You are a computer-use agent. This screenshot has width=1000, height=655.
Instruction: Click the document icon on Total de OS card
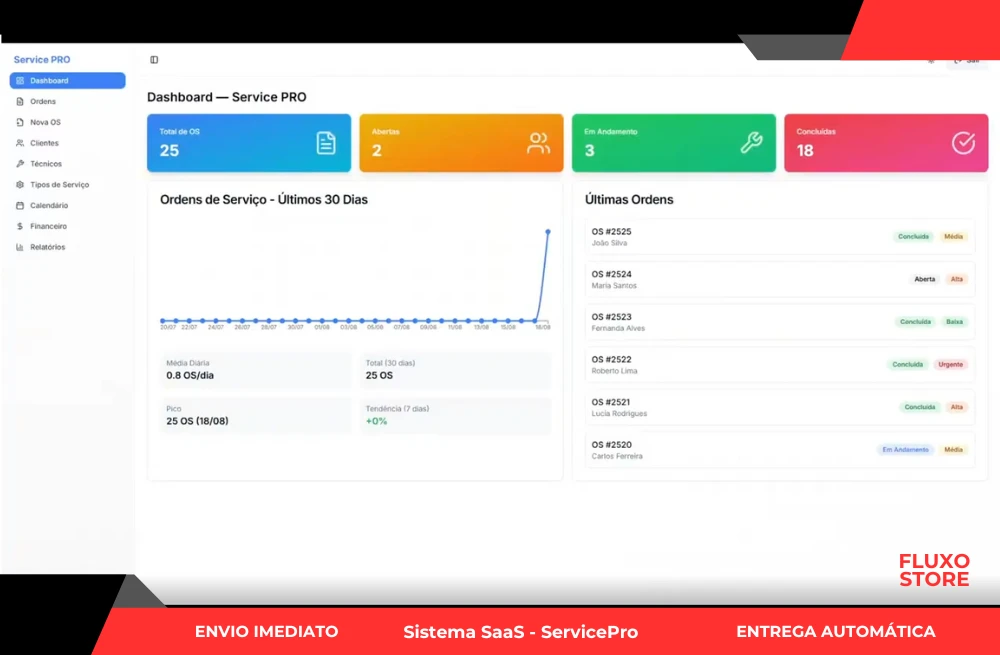click(326, 143)
